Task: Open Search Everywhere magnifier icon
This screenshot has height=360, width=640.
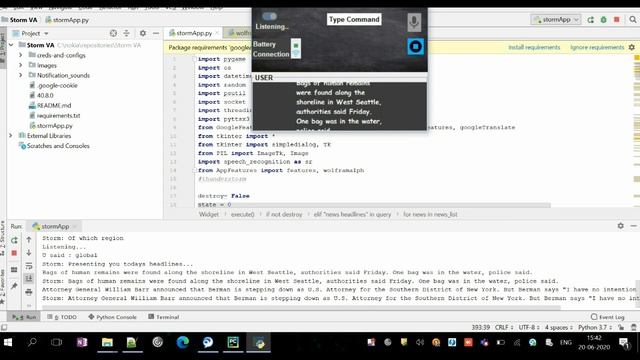Action: [x=633, y=20]
